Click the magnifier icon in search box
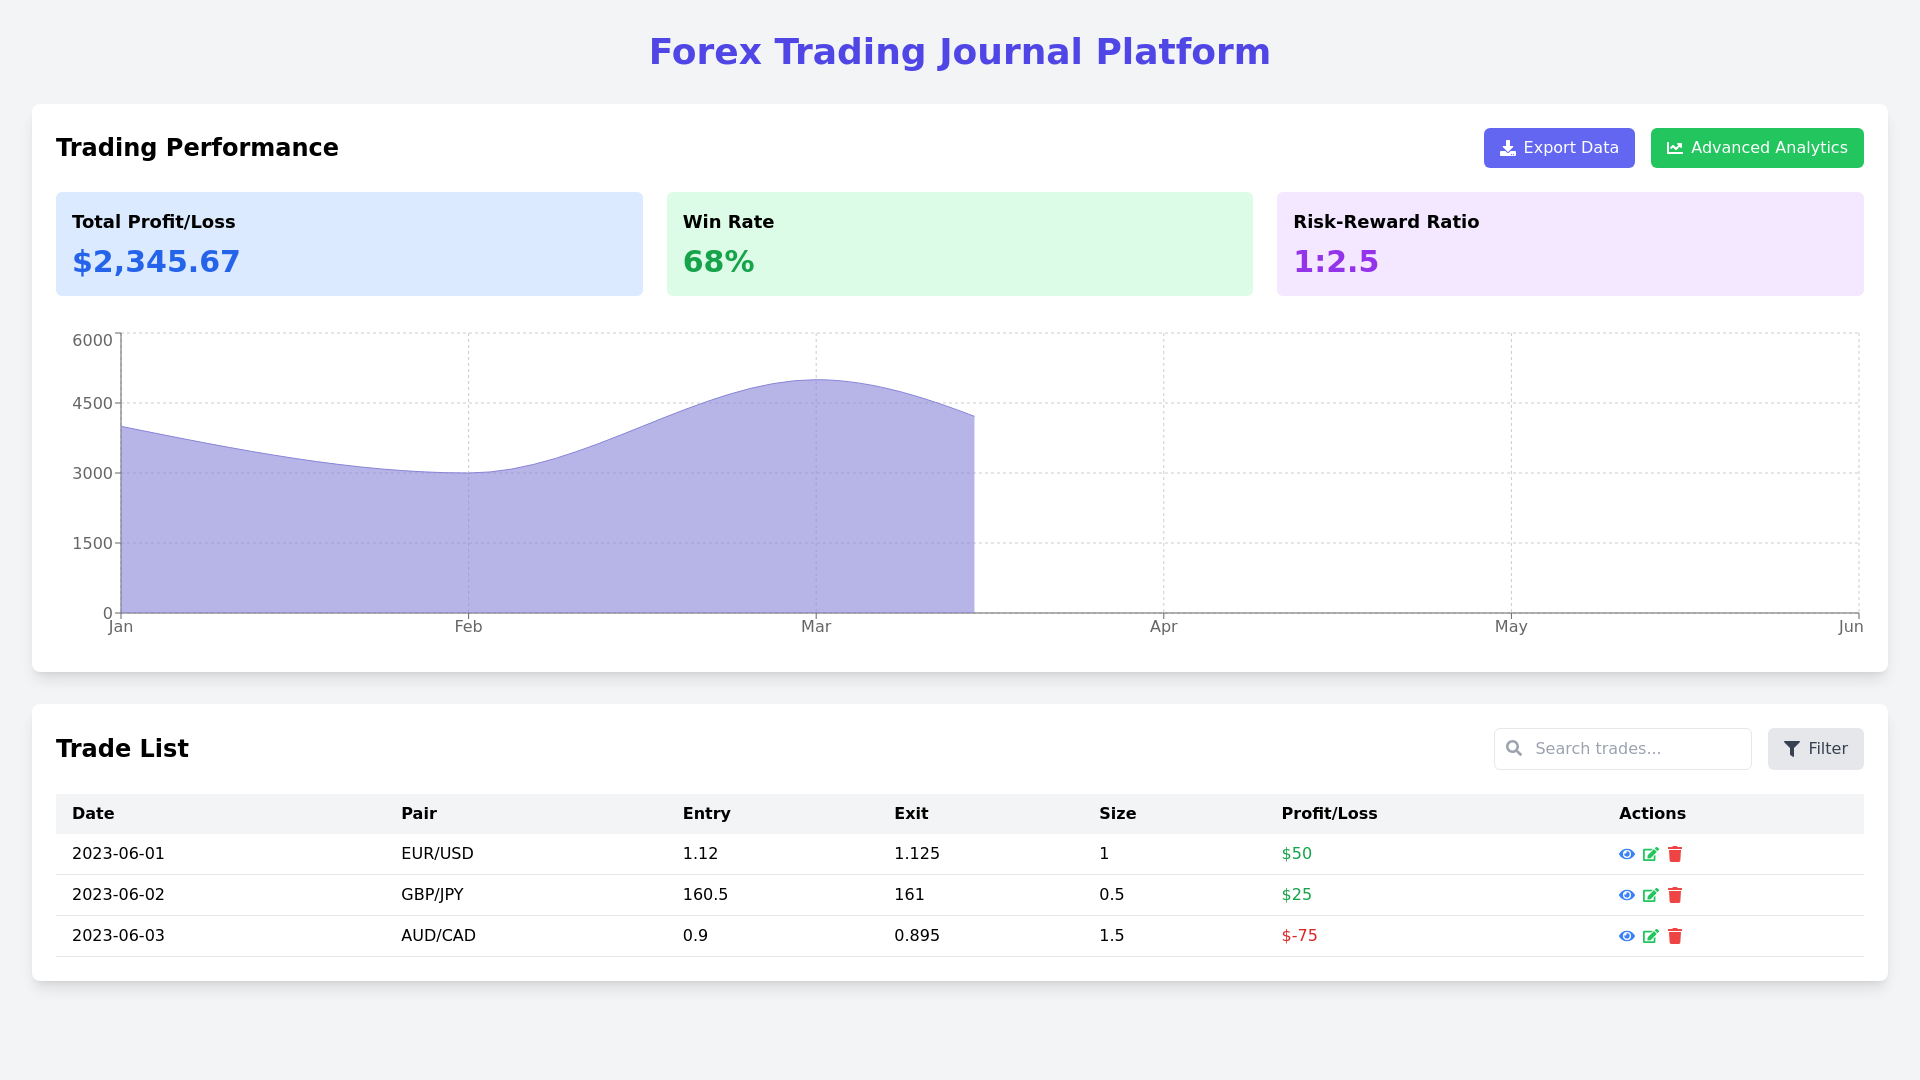1920x1080 pixels. (1514, 749)
